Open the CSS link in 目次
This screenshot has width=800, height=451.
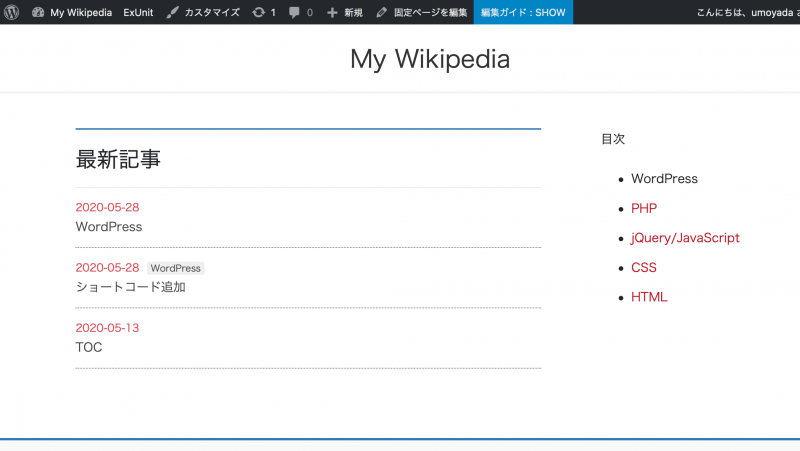point(644,268)
